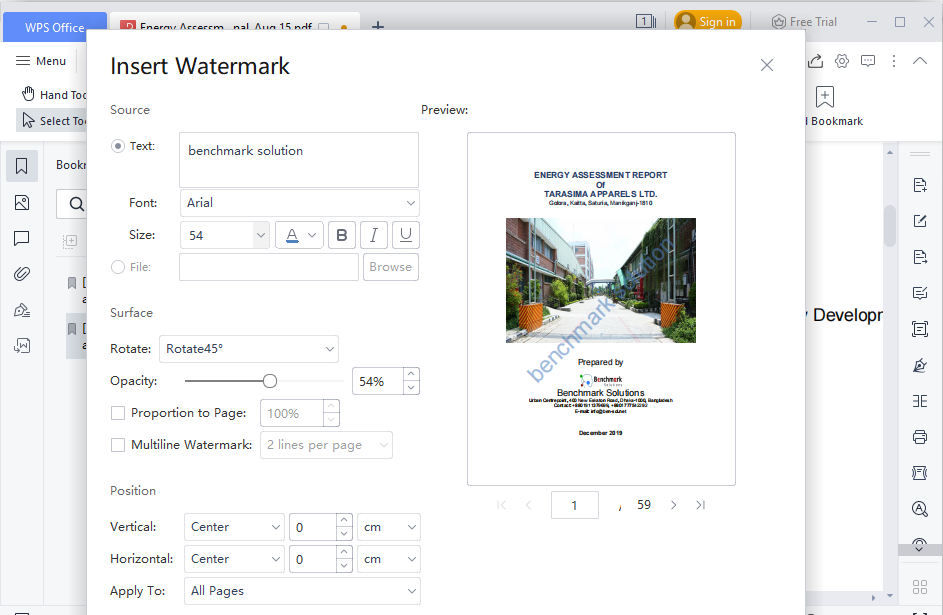Add a new tab

[x=378, y=26]
